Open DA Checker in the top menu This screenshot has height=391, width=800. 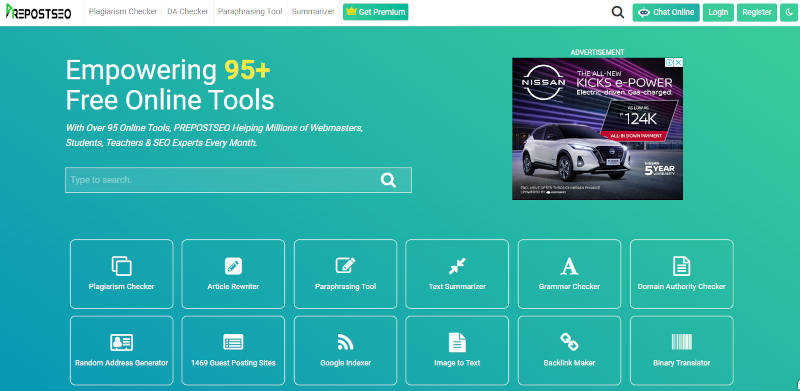187,12
